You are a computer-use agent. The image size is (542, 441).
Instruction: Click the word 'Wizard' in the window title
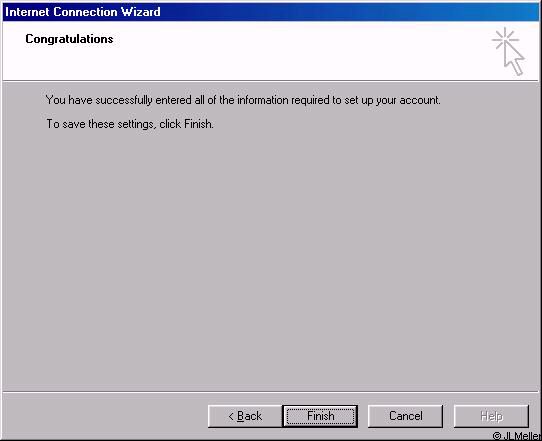(140, 12)
